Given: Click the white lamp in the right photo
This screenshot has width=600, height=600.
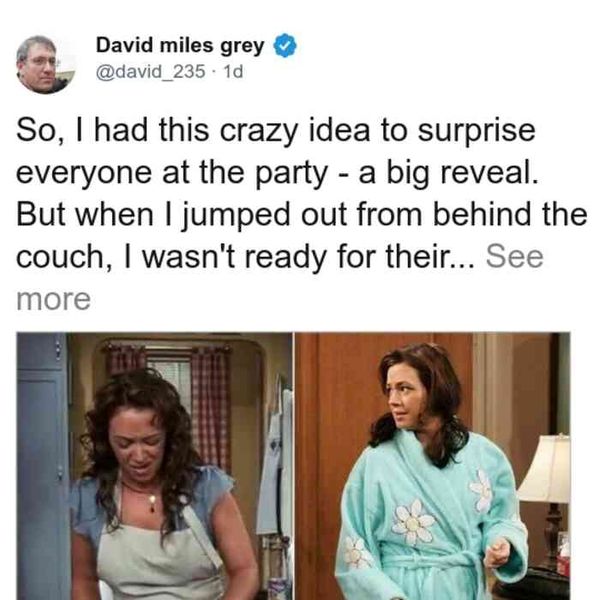Looking at the screenshot, I should tap(545, 469).
